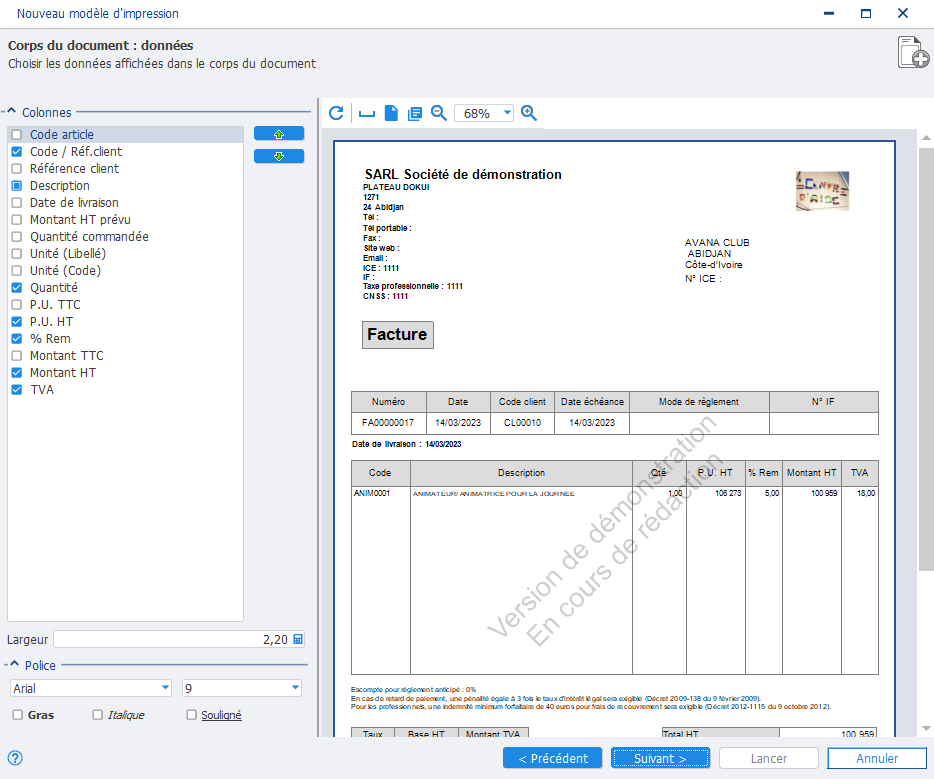934x779 pixels.
Task: Continue with the Suivant button
Action: [661, 758]
